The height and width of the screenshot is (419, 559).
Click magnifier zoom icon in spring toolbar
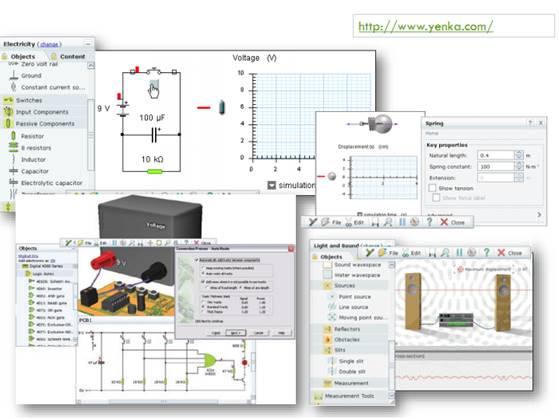point(388,223)
